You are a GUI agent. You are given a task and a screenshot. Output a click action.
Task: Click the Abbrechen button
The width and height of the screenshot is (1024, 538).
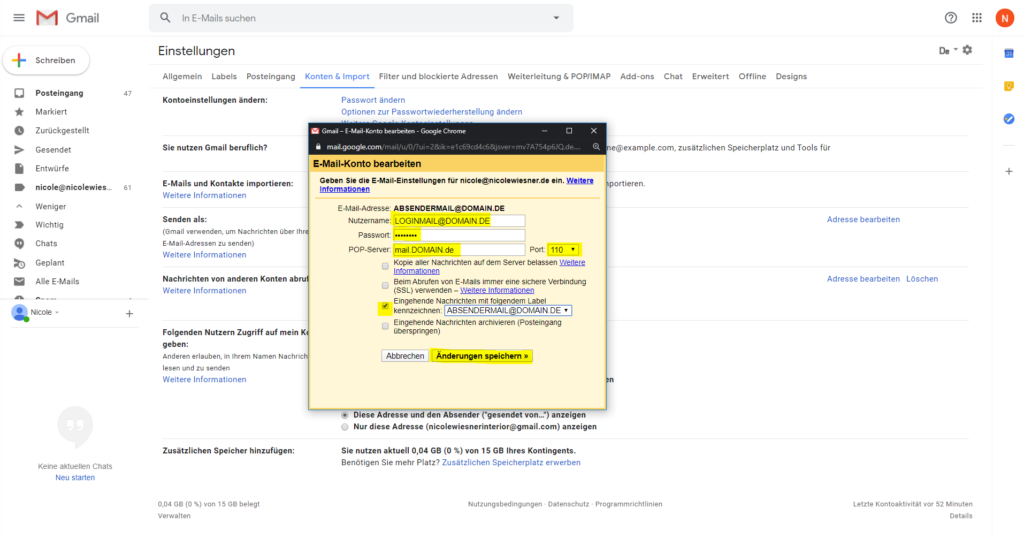click(x=405, y=355)
